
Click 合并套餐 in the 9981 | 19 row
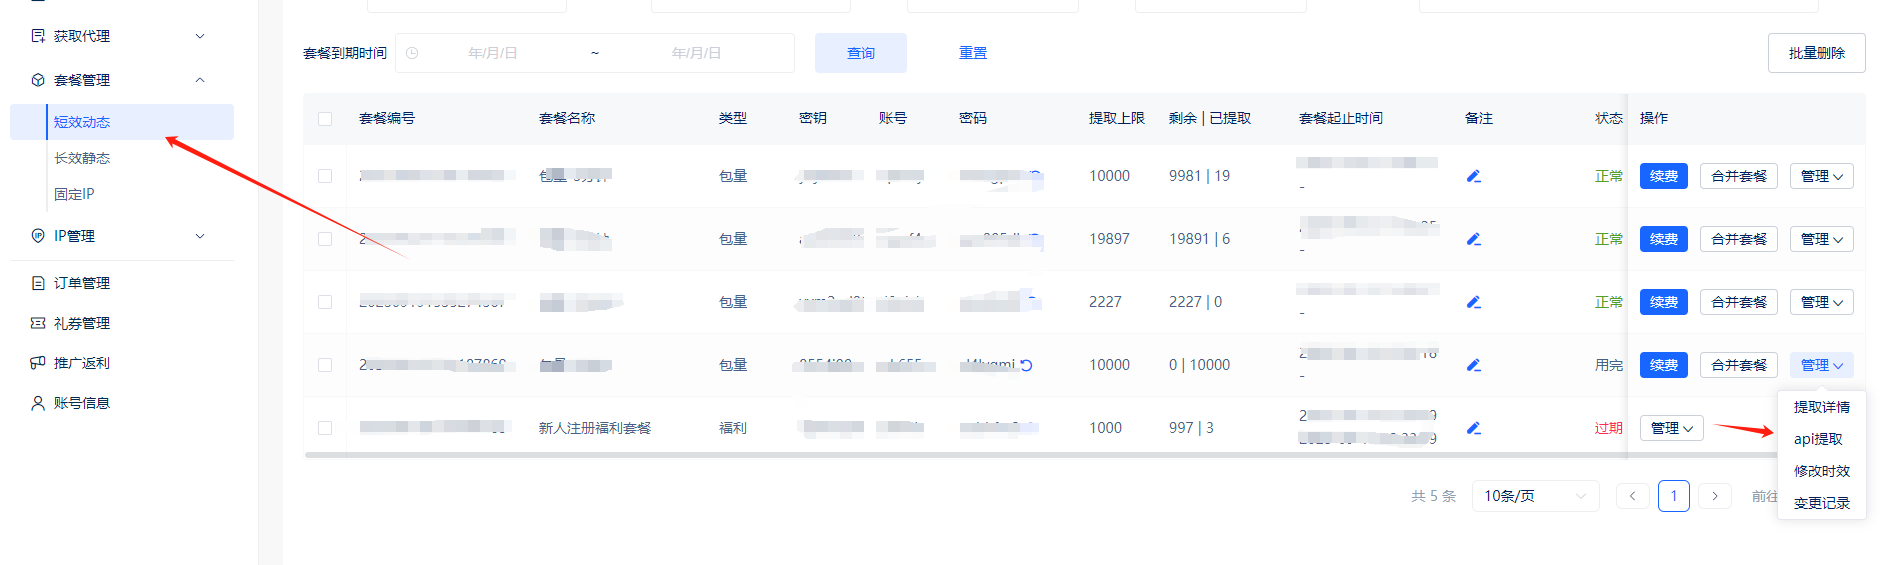[1739, 176]
